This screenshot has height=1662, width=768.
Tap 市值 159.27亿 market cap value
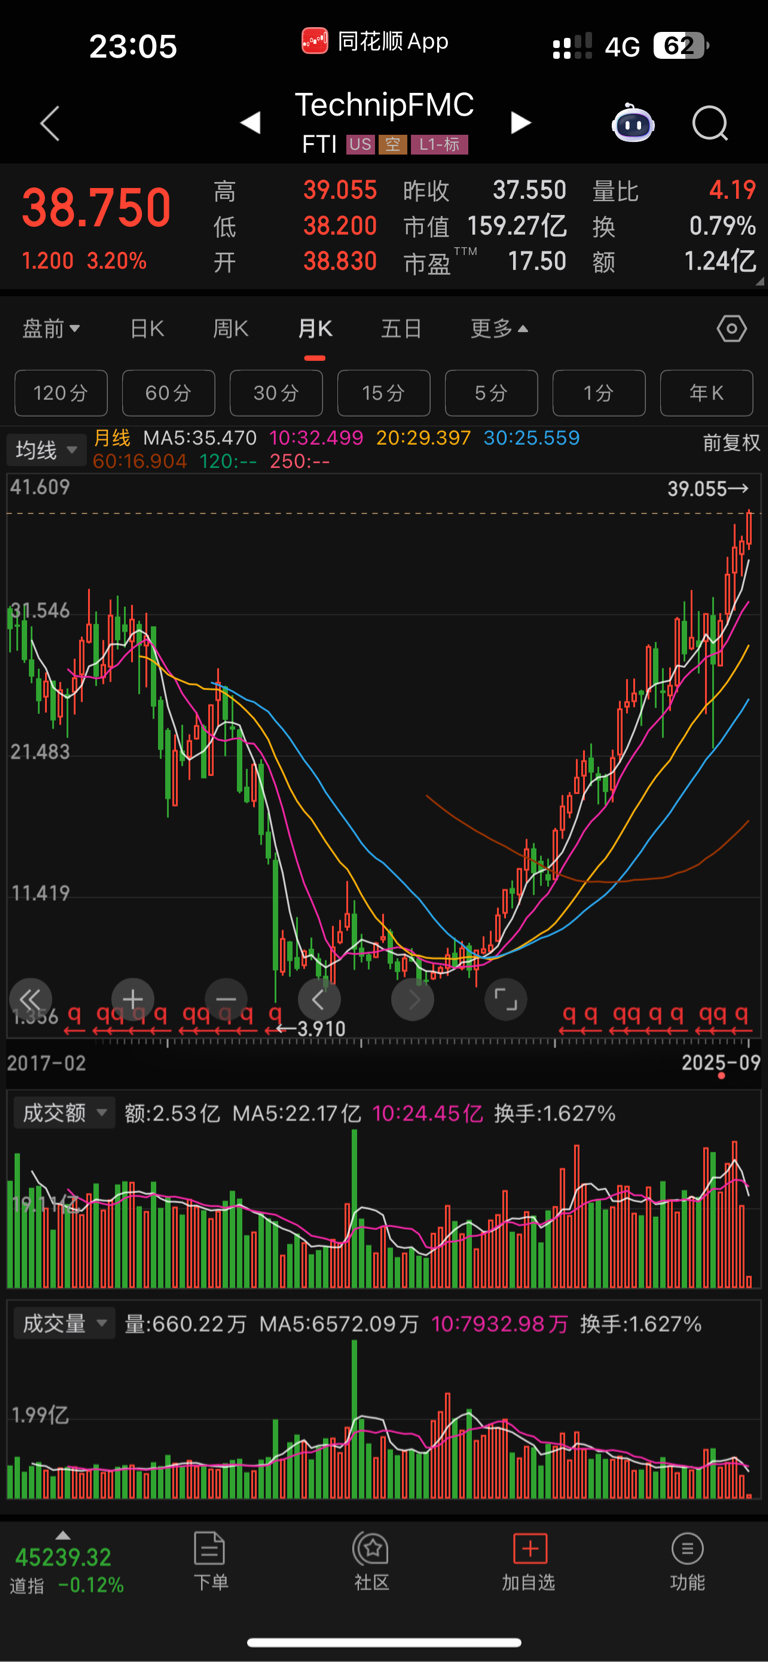click(485, 226)
